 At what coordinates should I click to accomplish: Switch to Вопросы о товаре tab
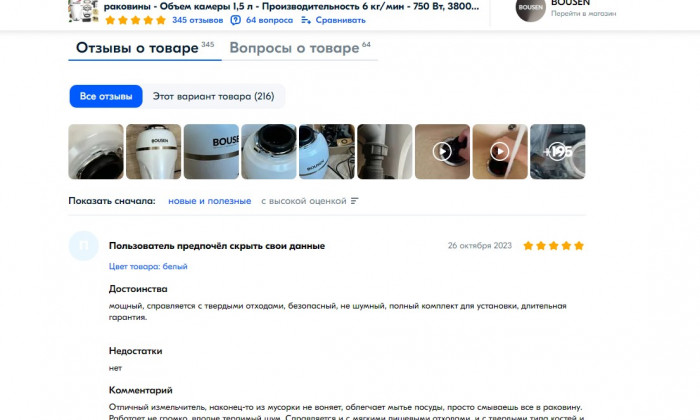(x=300, y=48)
